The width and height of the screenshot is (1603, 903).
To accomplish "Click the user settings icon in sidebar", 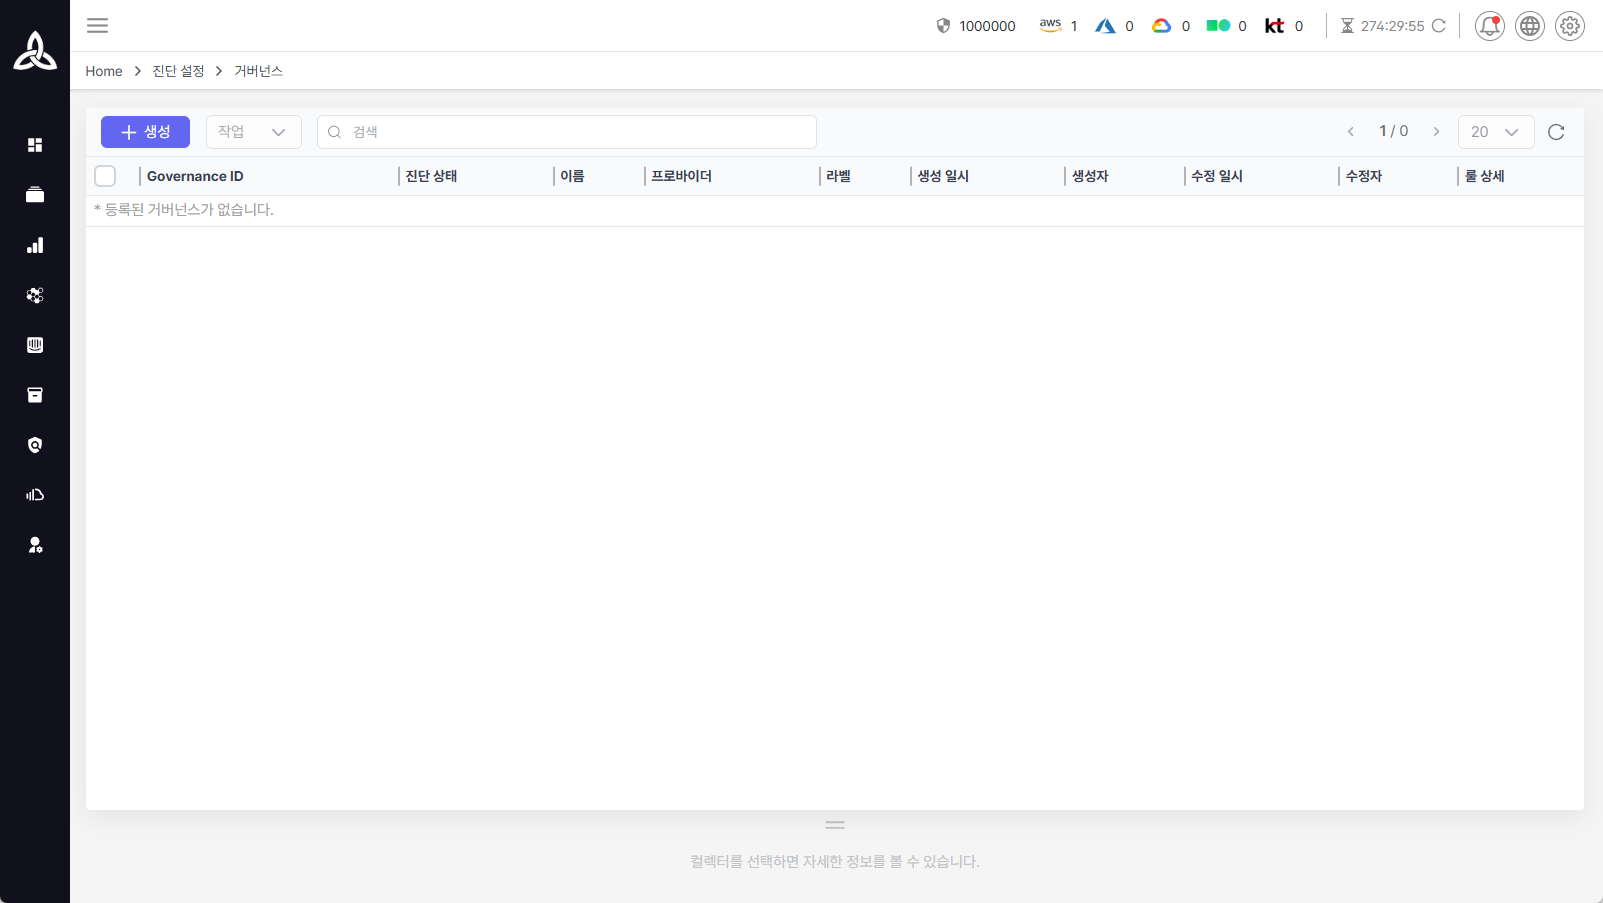I will point(35,545).
